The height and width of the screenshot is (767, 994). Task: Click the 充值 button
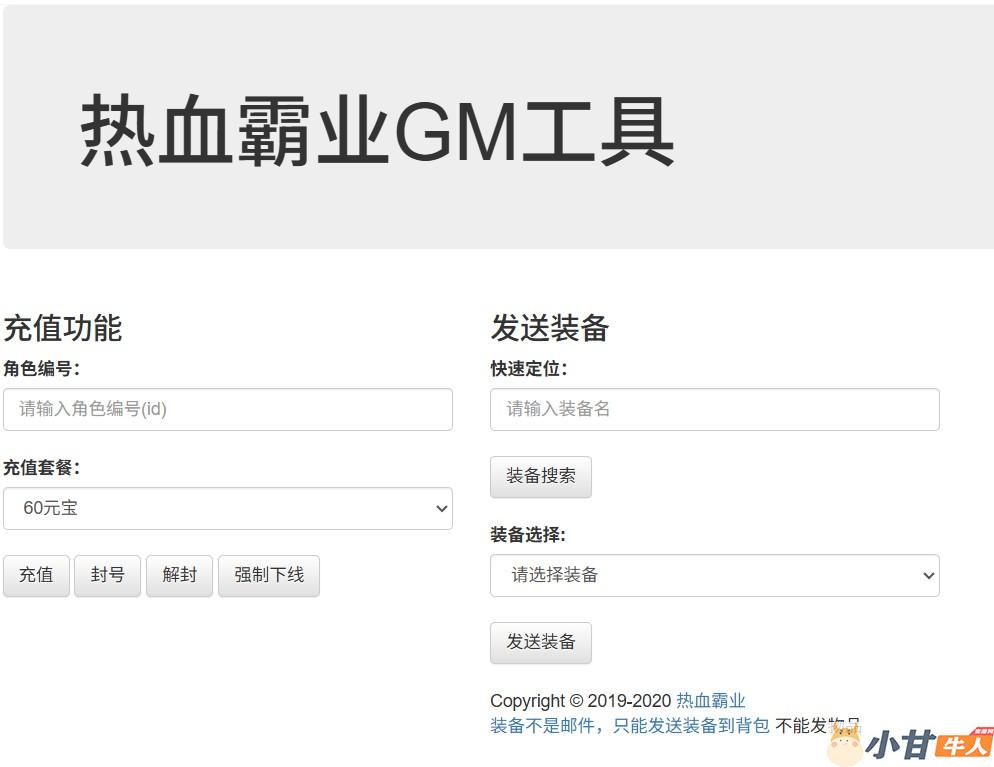click(x=36, y=576)
